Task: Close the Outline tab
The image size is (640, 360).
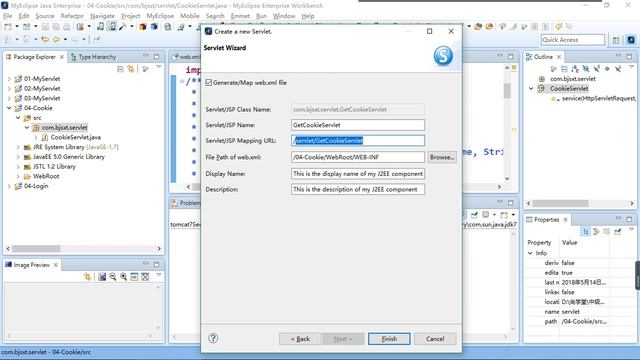Action: [559, 57]
